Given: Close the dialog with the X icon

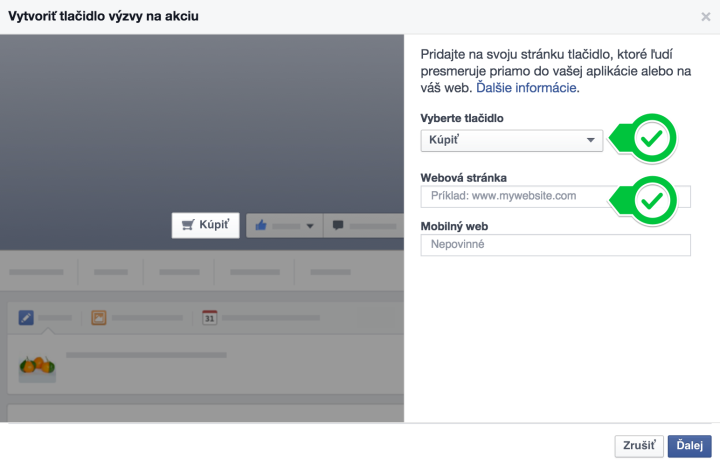Looking at the screenshot, I should pos(706,17).
